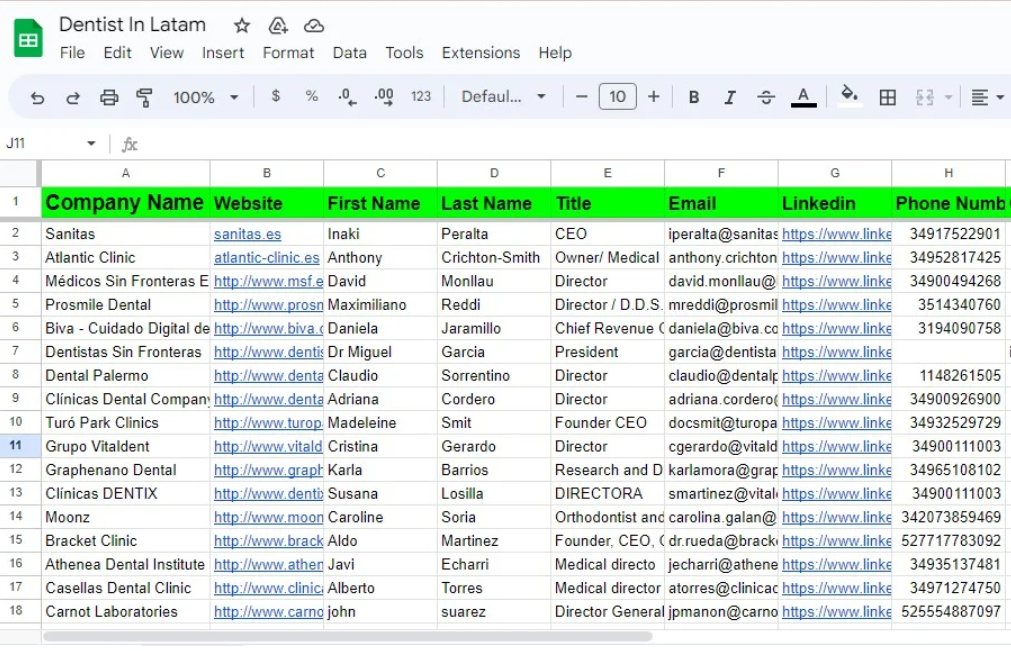Open the Extensions menu
Screen dimensions: 1011x651
pos(480,53)
